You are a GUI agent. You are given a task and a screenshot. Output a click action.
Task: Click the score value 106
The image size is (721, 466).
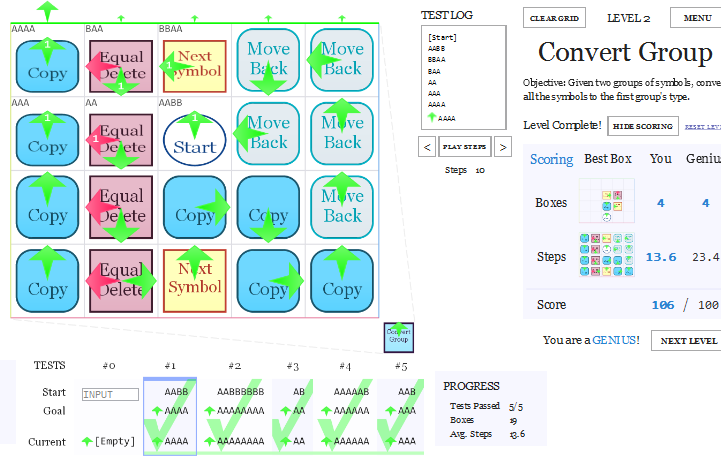click(x=663, y=305)
